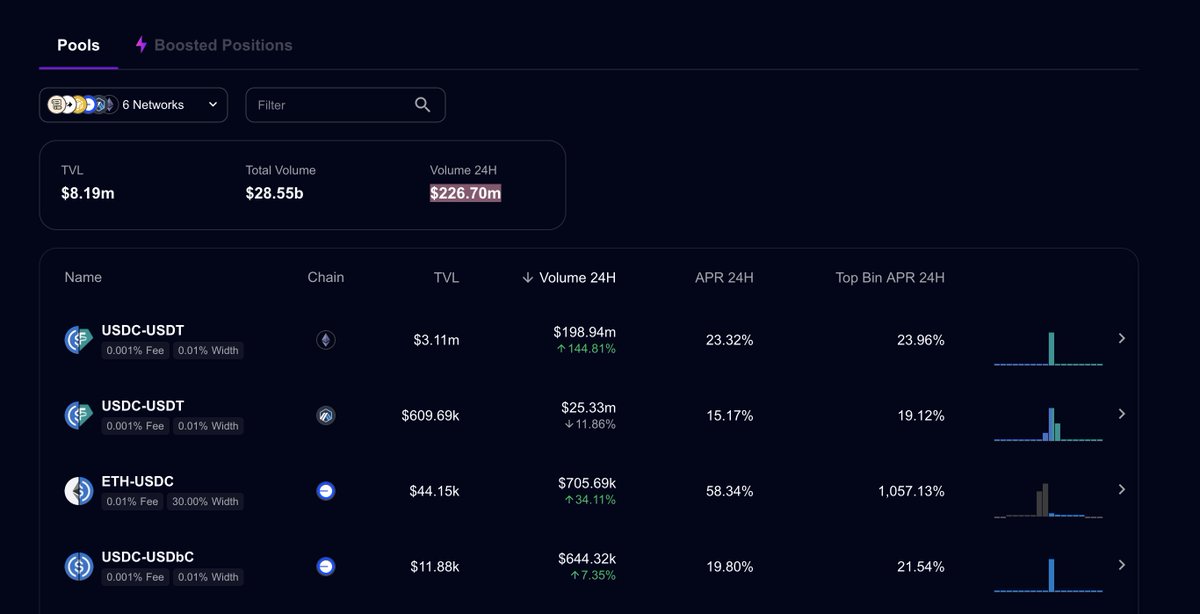Click liquidity chart of the $609.69k pool
The image size is (1200, 614).
pos(1049,424)
